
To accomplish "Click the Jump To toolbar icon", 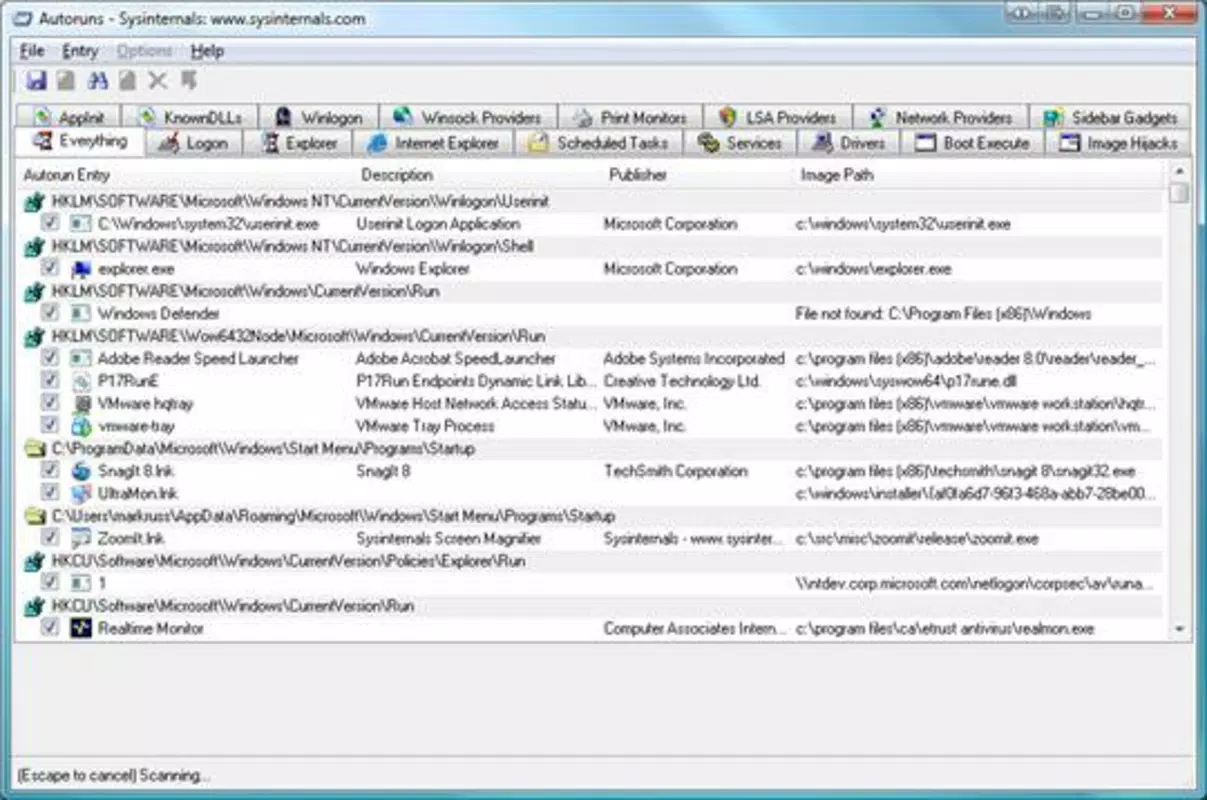I will [188, 81].
